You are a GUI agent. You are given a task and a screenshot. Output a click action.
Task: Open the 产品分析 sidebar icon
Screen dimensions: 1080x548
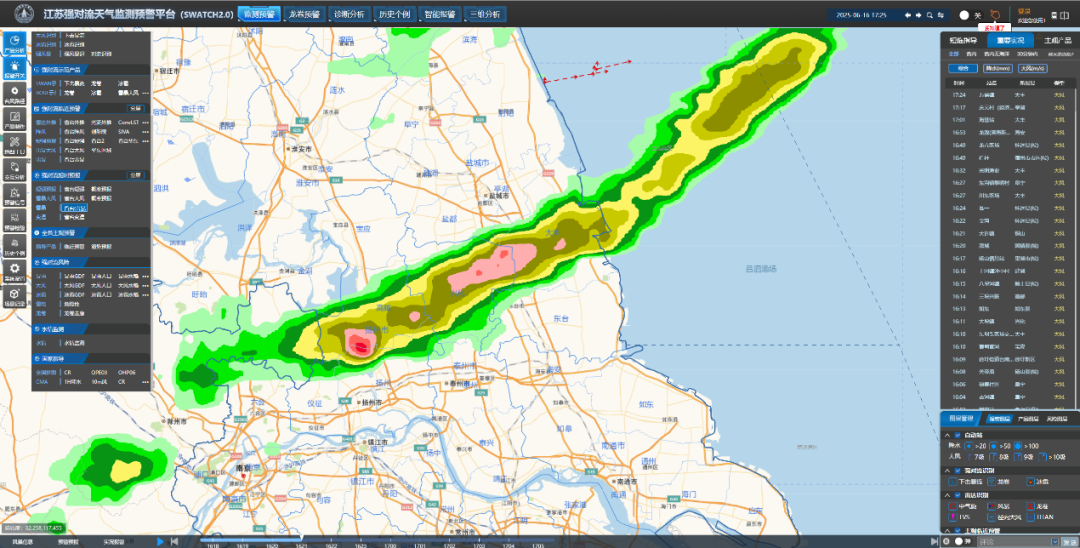(14, 42)
